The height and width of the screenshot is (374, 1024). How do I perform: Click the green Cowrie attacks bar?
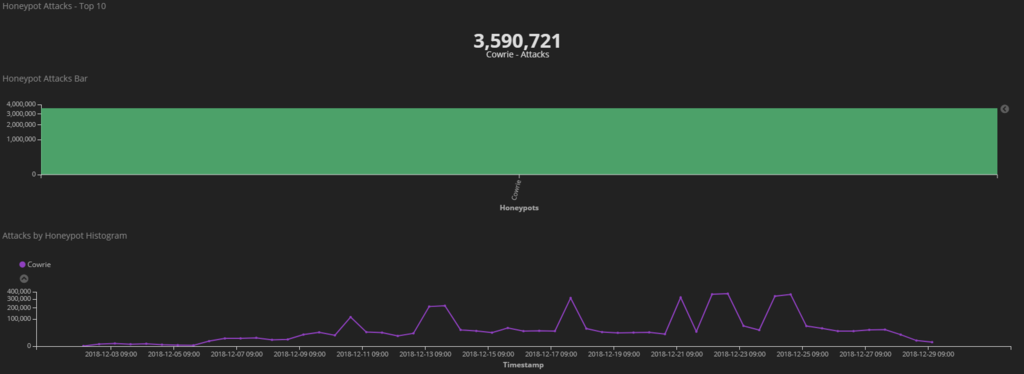(519, 141)
